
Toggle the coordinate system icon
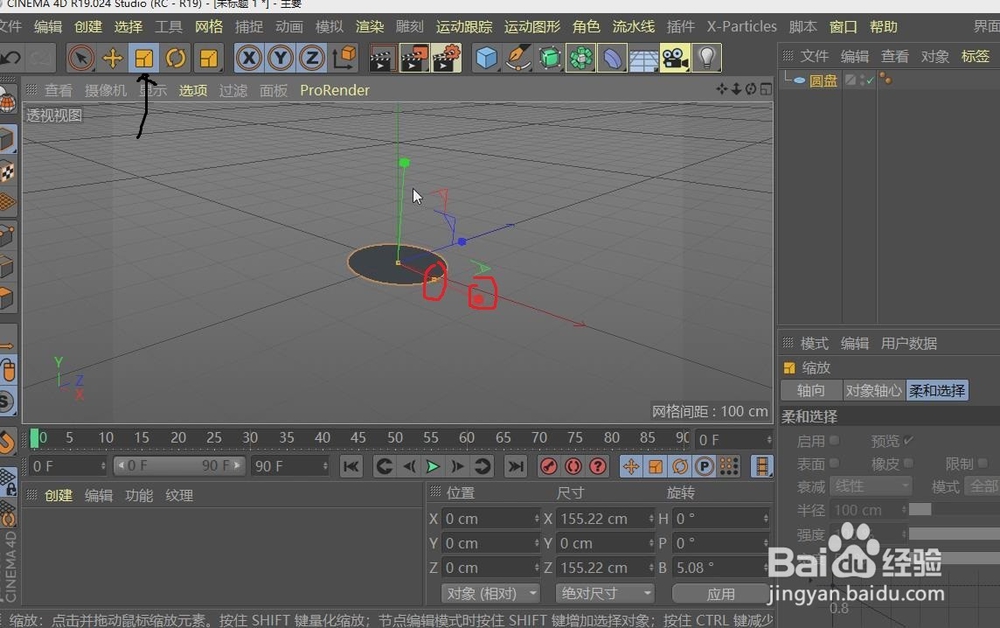pos(344,59)
